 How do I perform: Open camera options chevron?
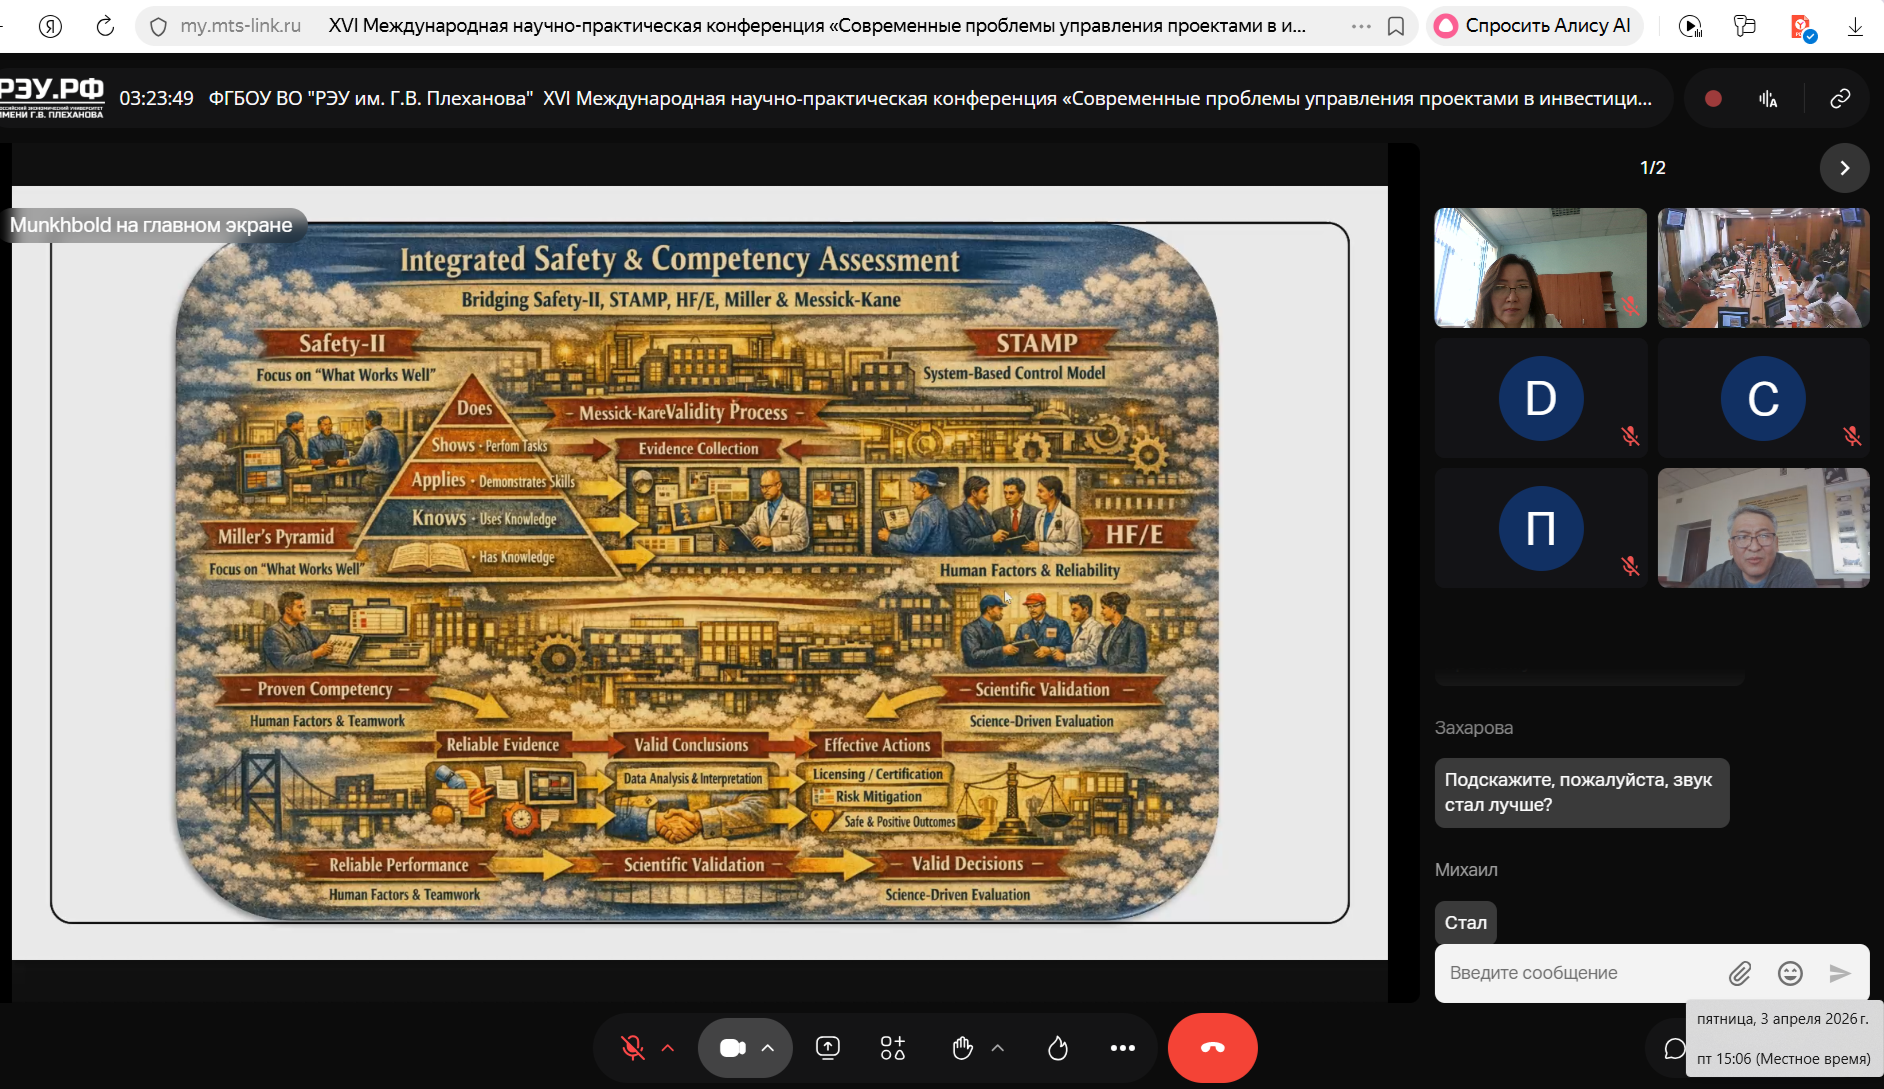[768, 1048]
